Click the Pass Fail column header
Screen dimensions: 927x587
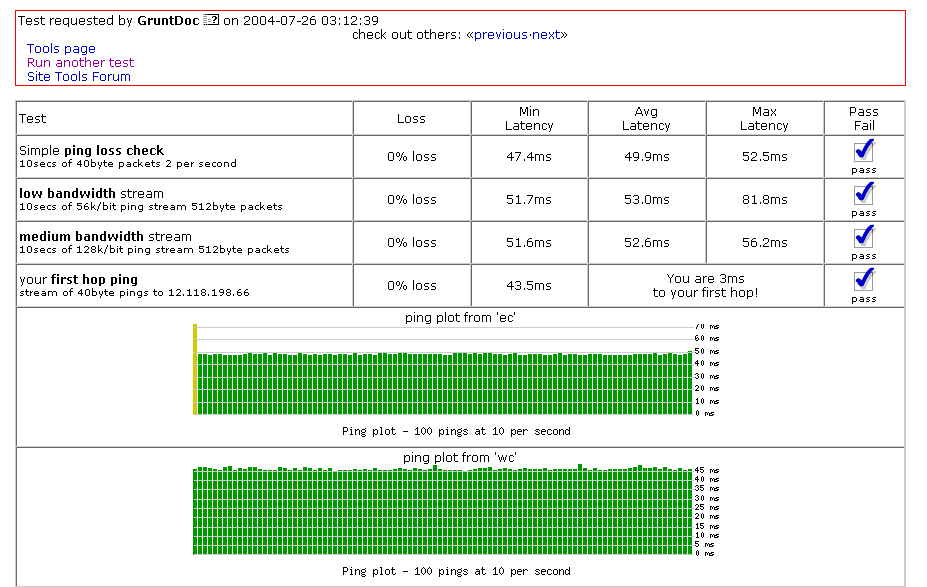click(864, 119)
